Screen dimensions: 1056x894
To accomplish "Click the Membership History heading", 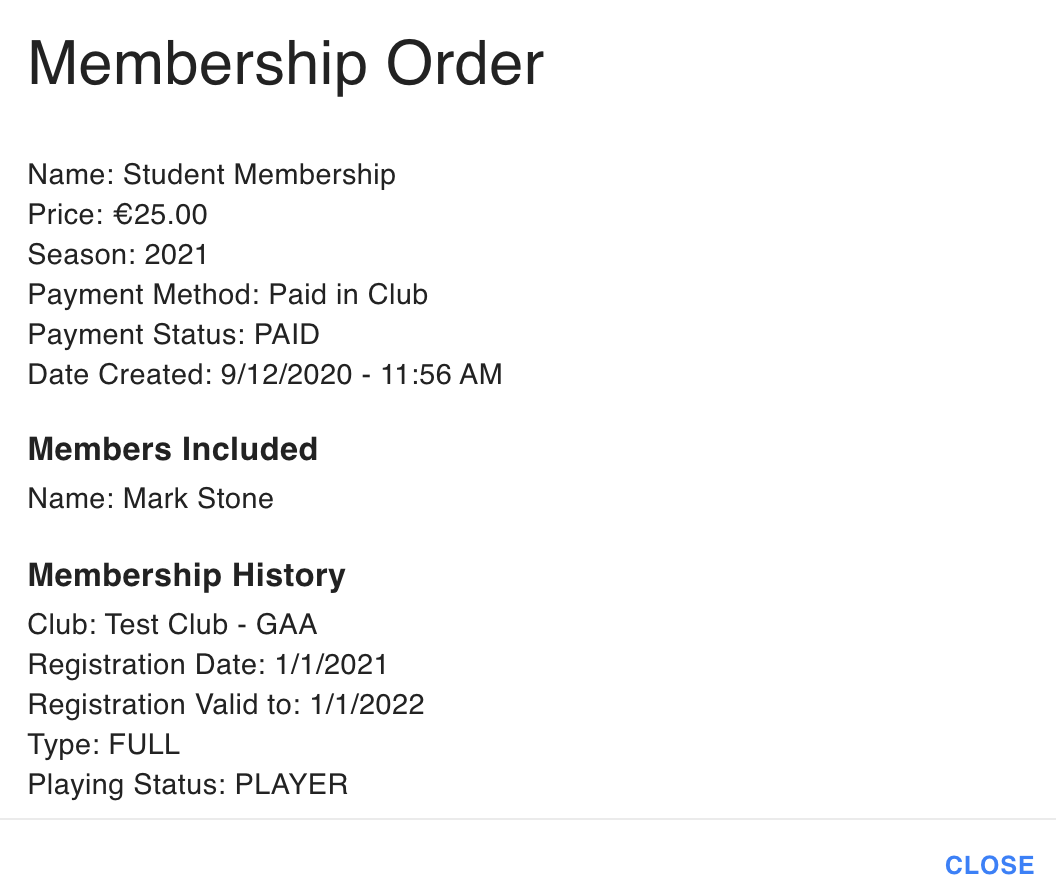I will 187,575.
